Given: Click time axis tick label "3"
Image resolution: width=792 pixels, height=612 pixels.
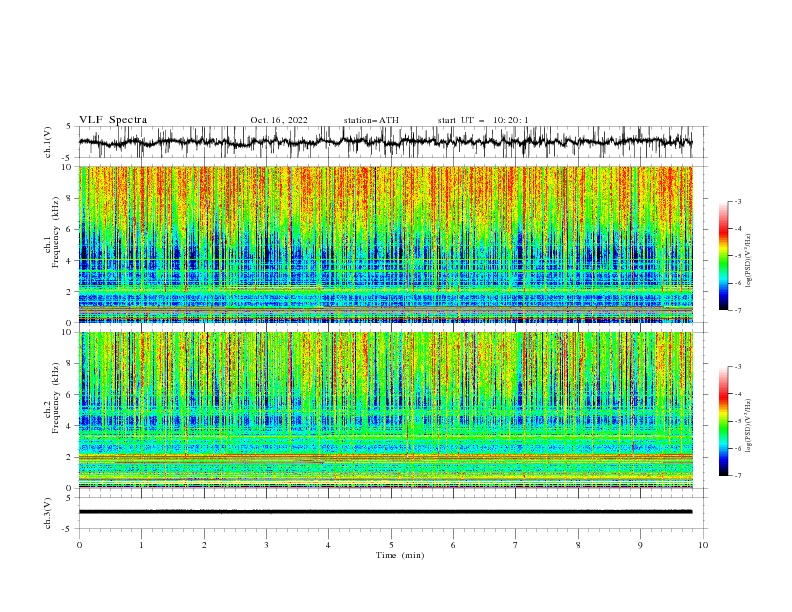Looking at the screenshot, I should [266, 545].
